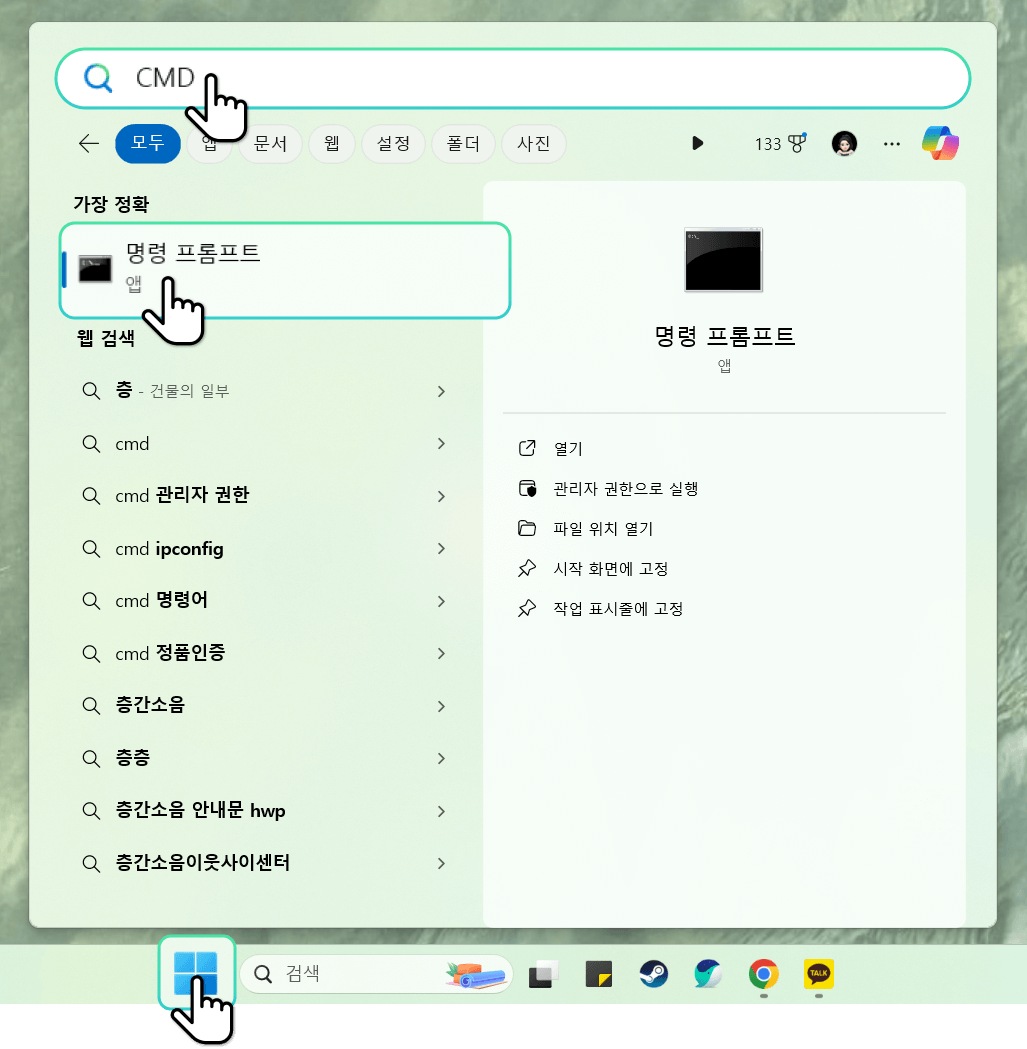This screenshot has height=1049, width=1027.
Task: Open Copilot from the search panel
Action: (940, 143)
